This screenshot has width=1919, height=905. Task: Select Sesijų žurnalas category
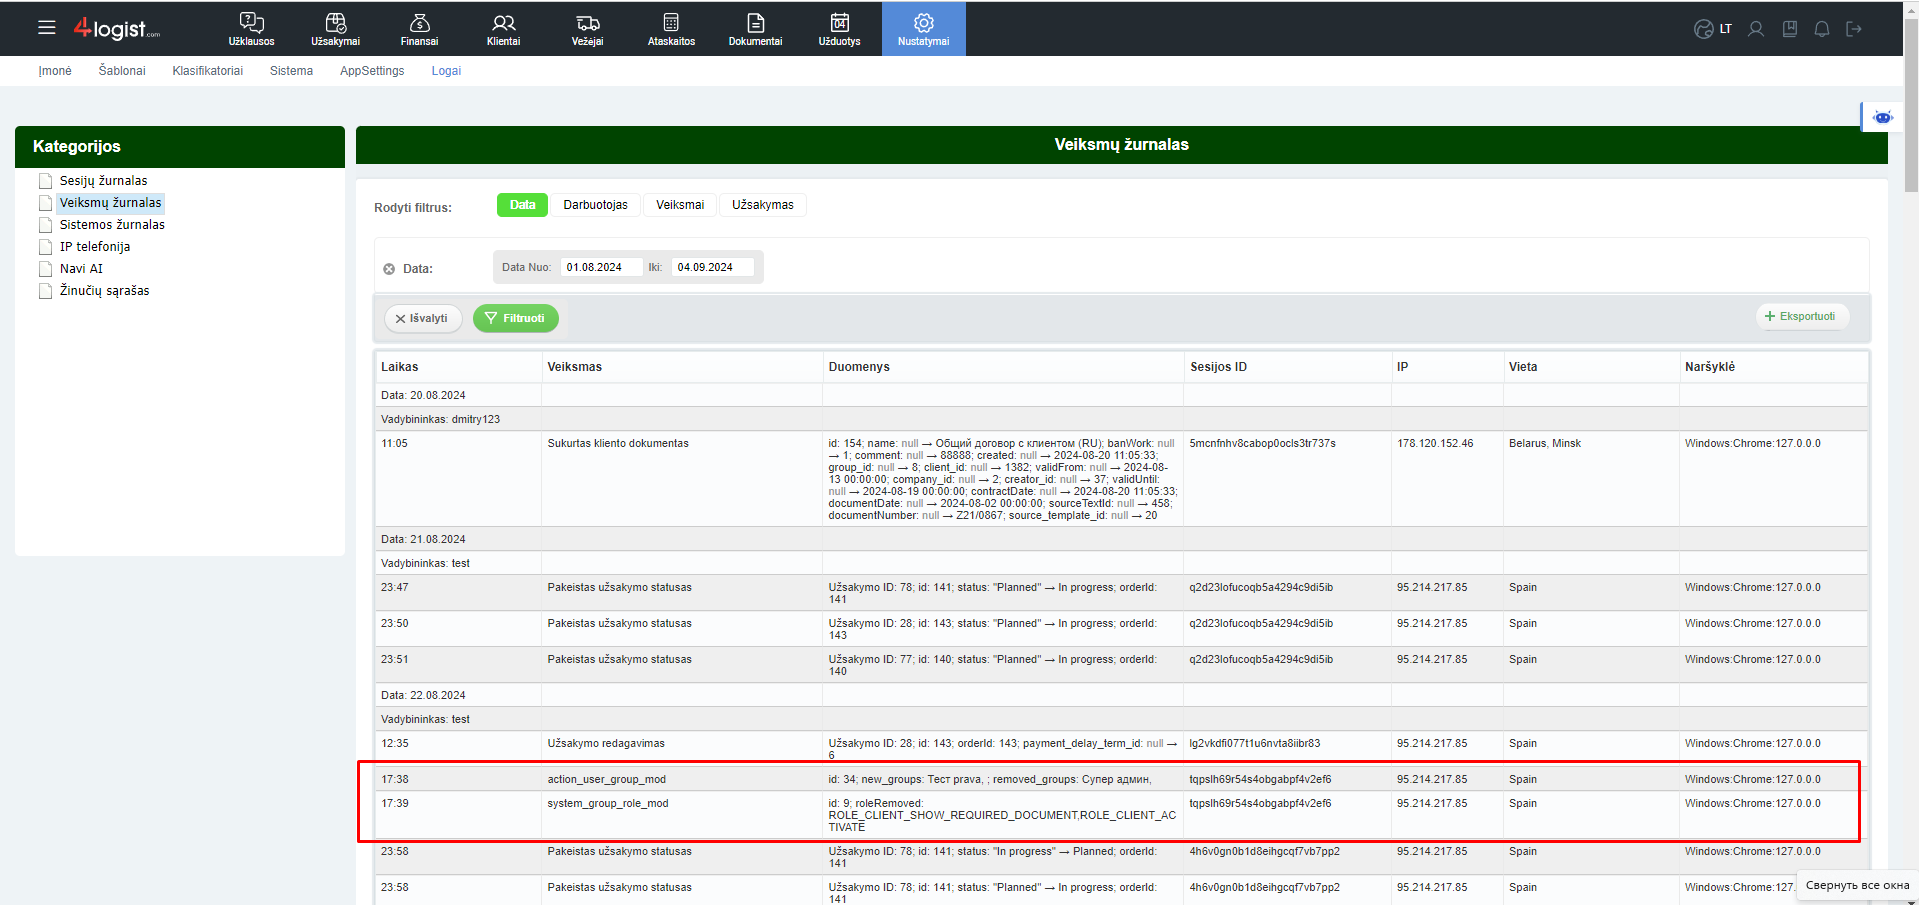point(103,181)
